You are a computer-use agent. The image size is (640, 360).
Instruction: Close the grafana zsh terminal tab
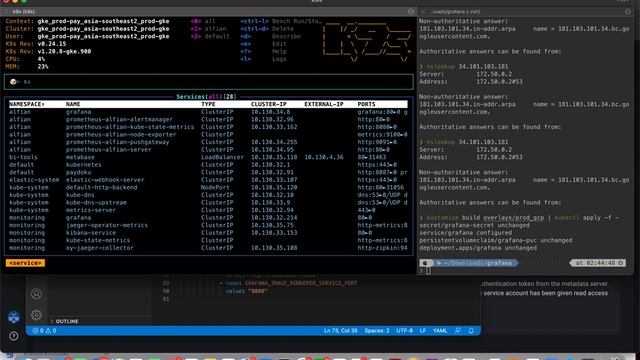[x=423, y=12]
